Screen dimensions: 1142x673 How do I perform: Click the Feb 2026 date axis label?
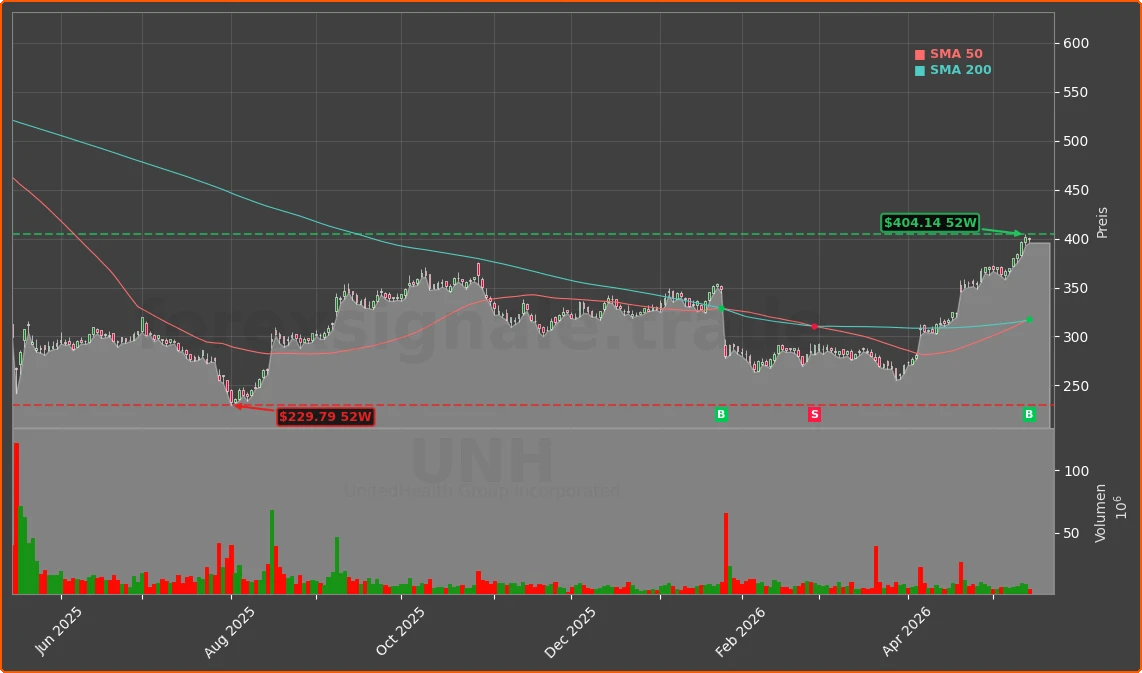click(x=740, y=631)
